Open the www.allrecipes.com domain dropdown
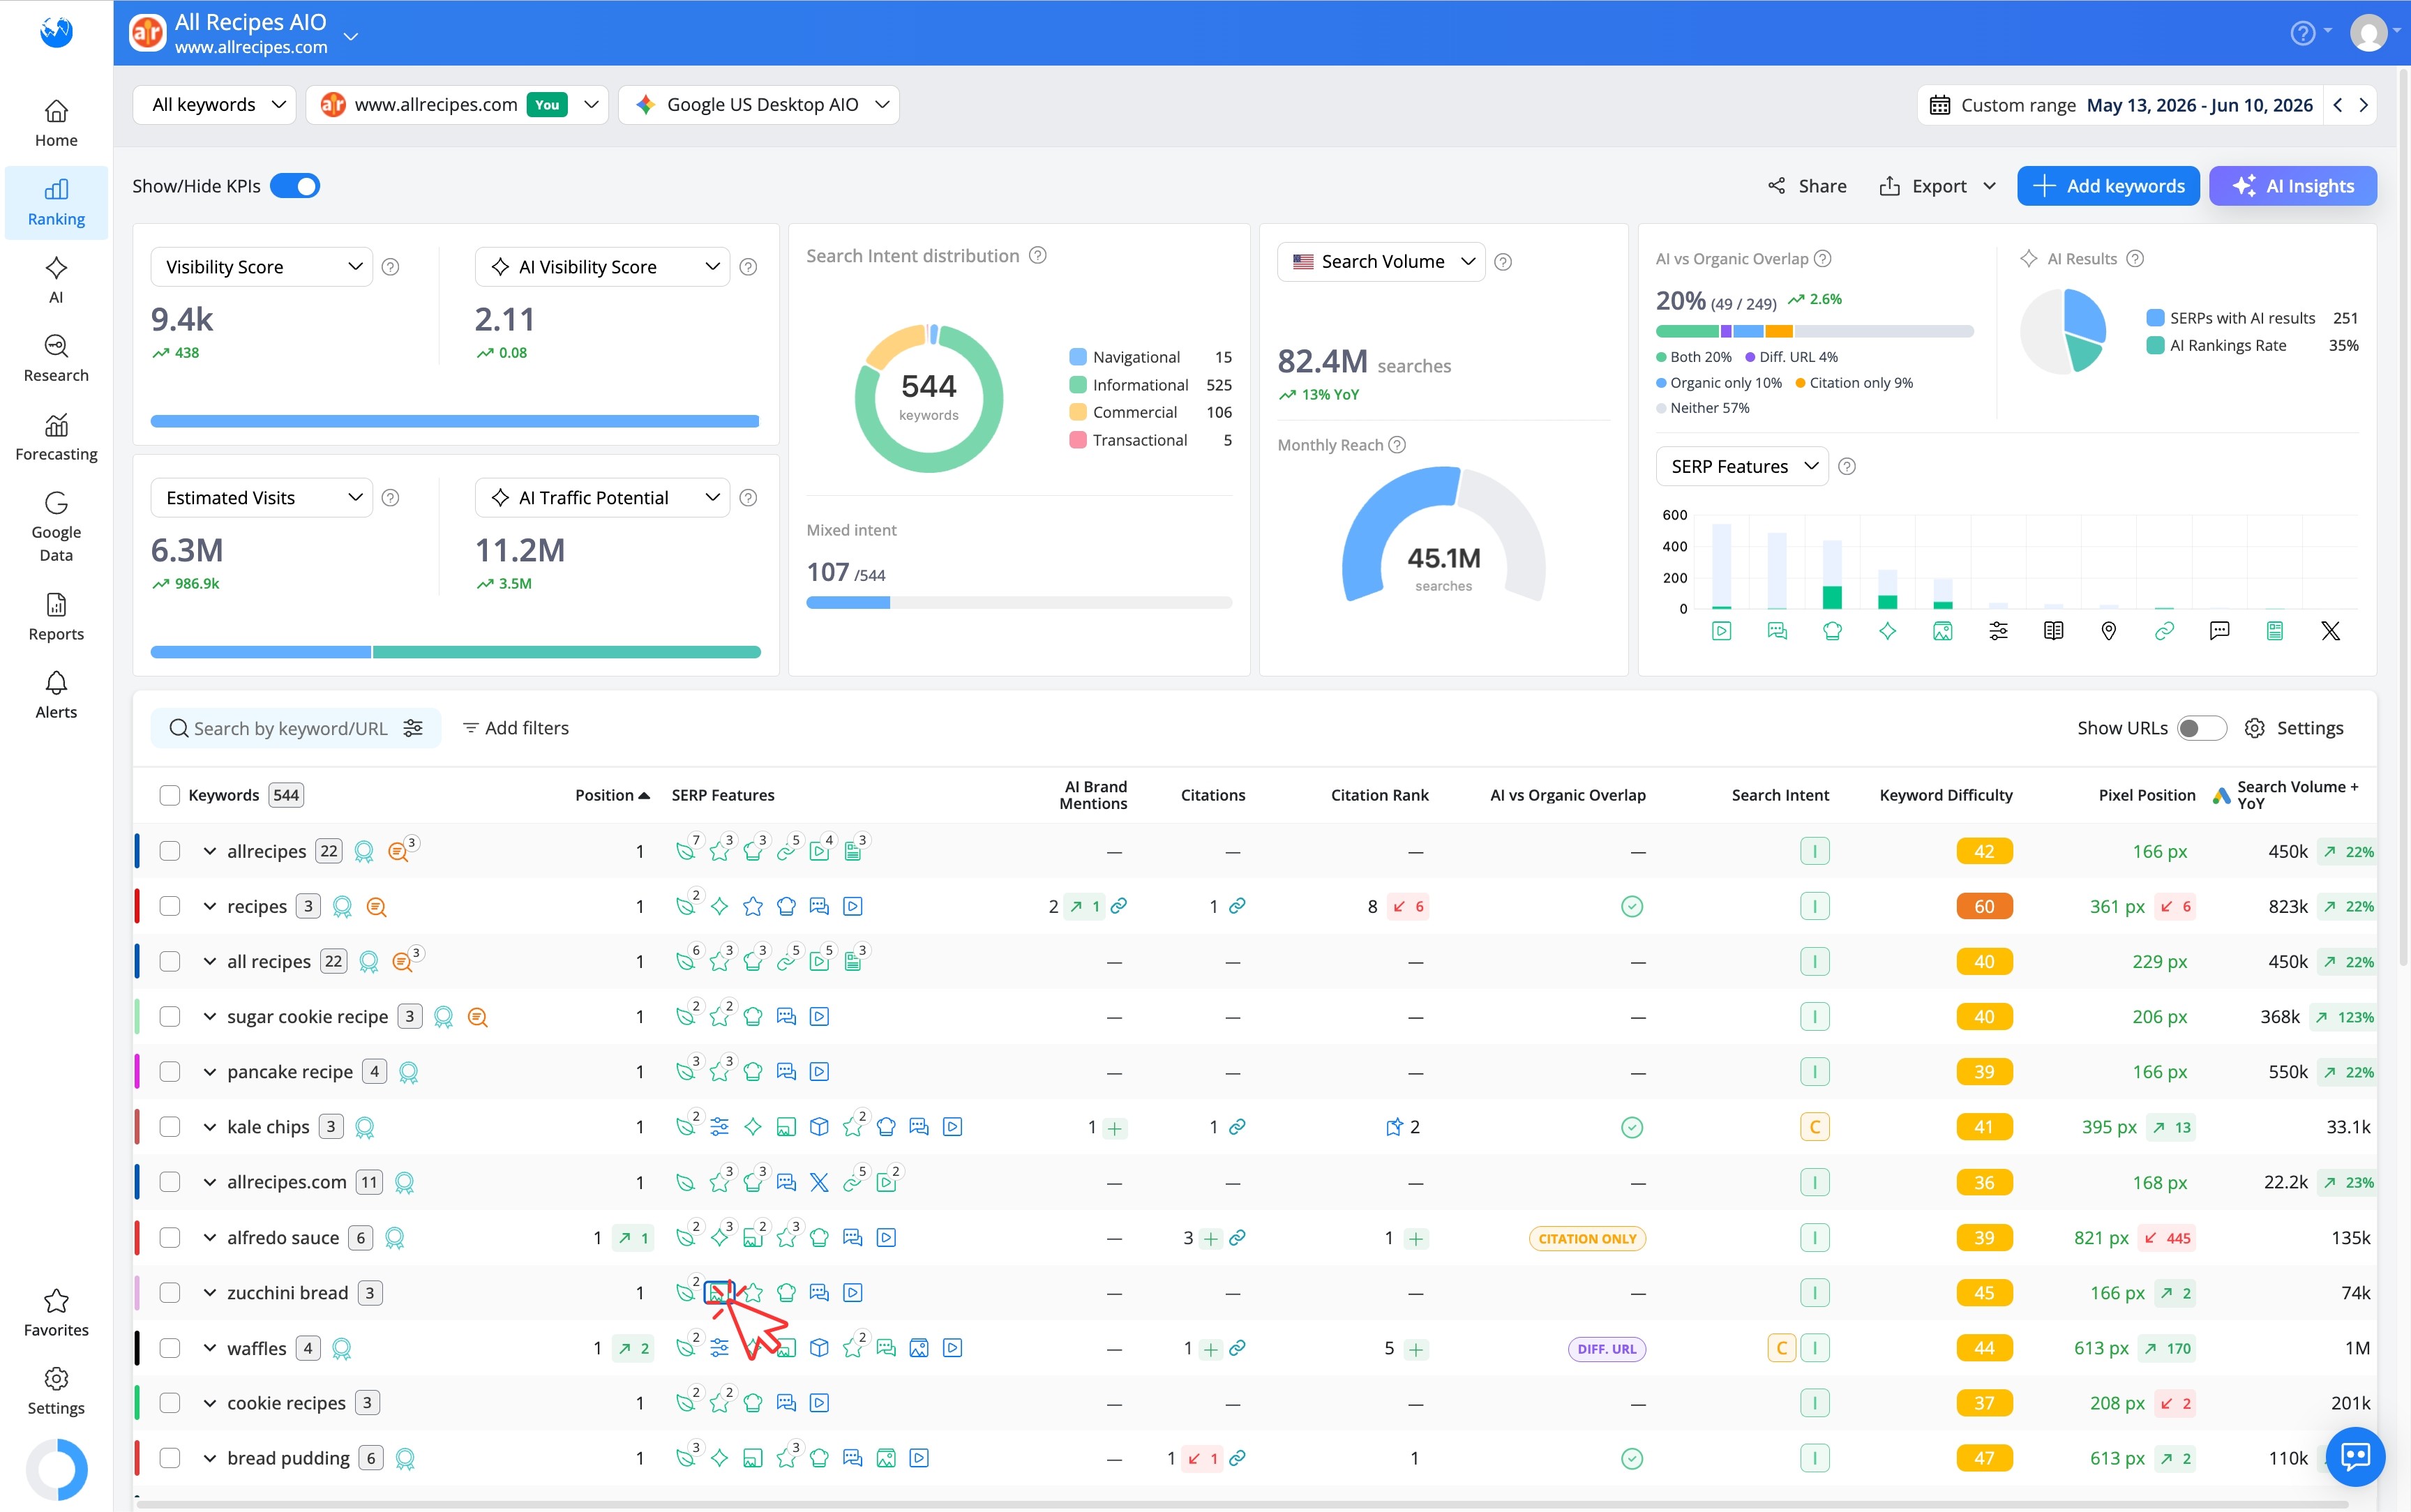Viewport: 2411px width, 1512px height. 457,105
